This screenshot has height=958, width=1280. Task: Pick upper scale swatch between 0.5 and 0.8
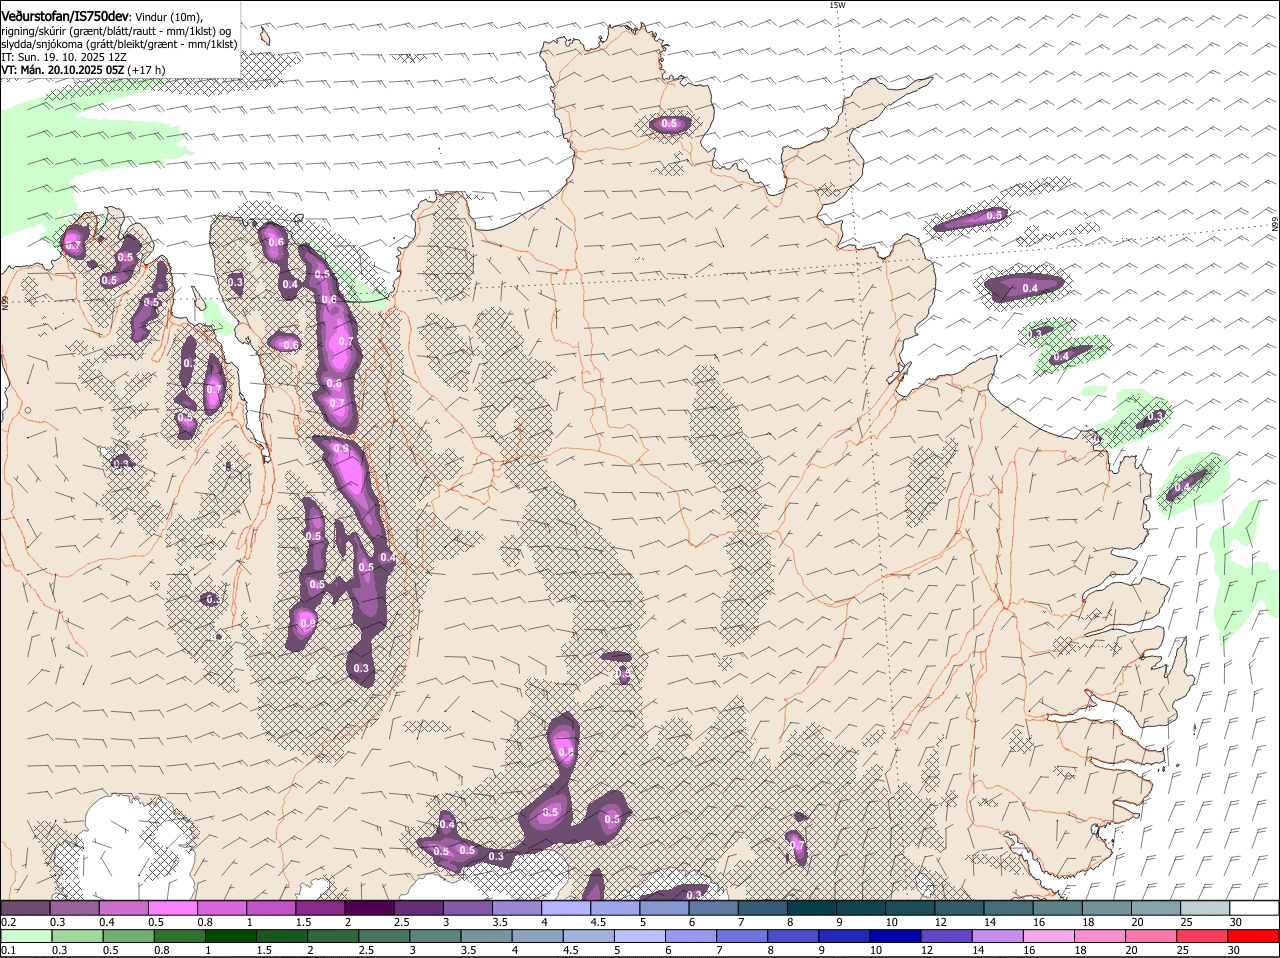click(172, 908)
